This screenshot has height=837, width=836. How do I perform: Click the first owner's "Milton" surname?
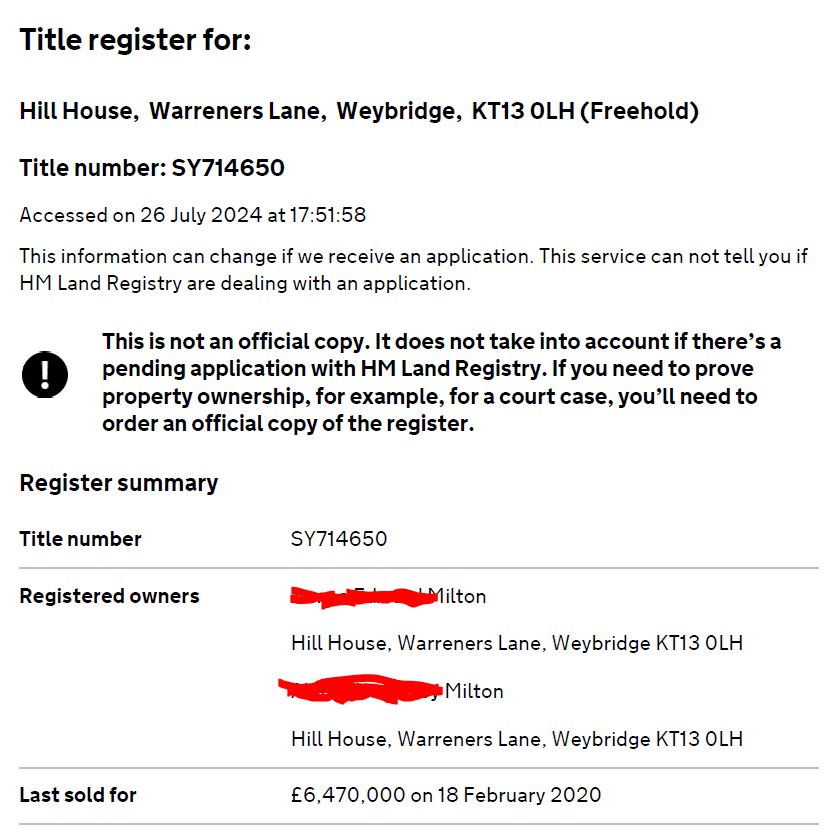coord(457,597)
